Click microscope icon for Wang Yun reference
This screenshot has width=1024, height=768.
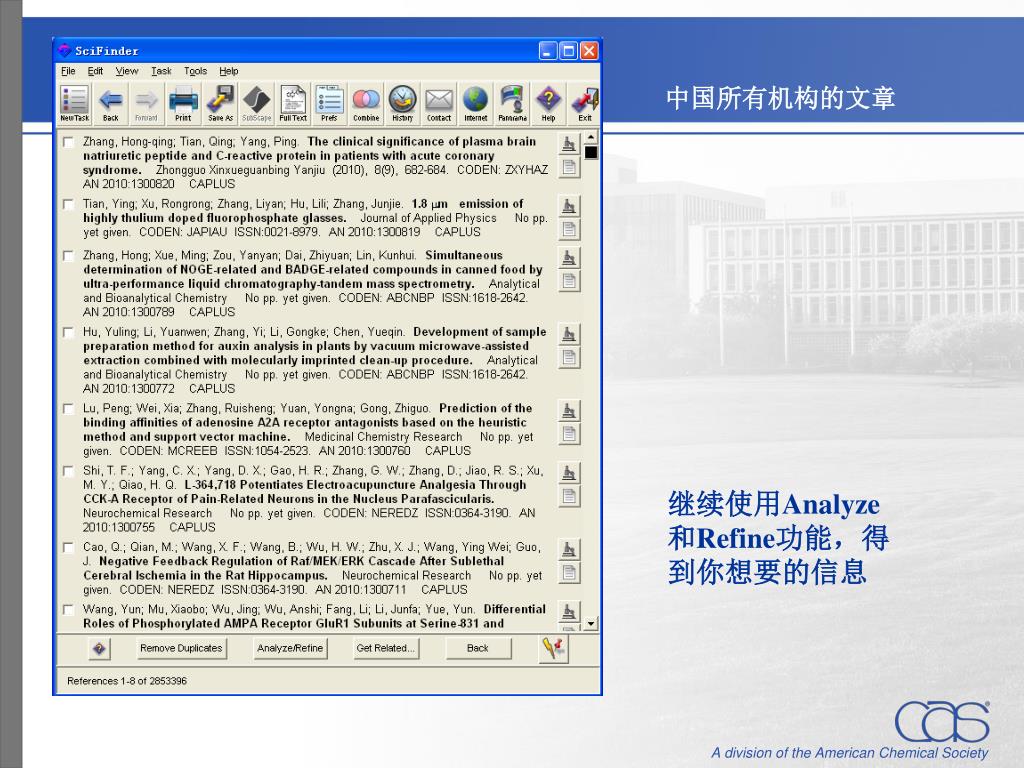569,612
